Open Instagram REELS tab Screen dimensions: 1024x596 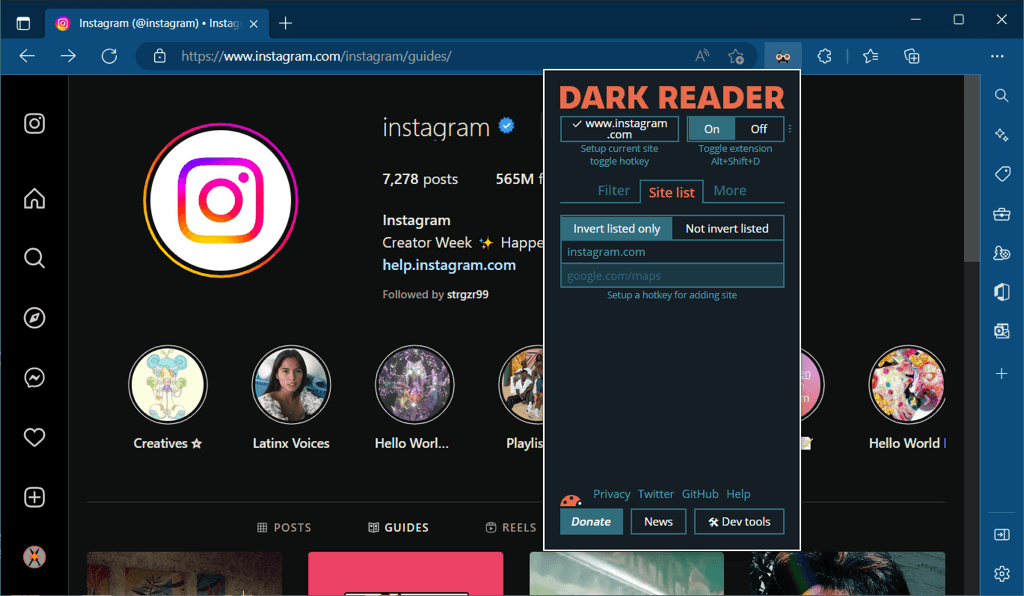coord(511,527)
